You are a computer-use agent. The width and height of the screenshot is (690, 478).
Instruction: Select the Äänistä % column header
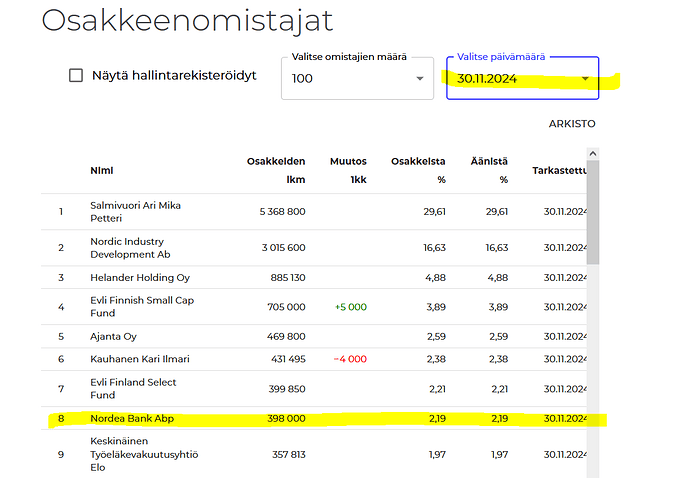[489, 170]
